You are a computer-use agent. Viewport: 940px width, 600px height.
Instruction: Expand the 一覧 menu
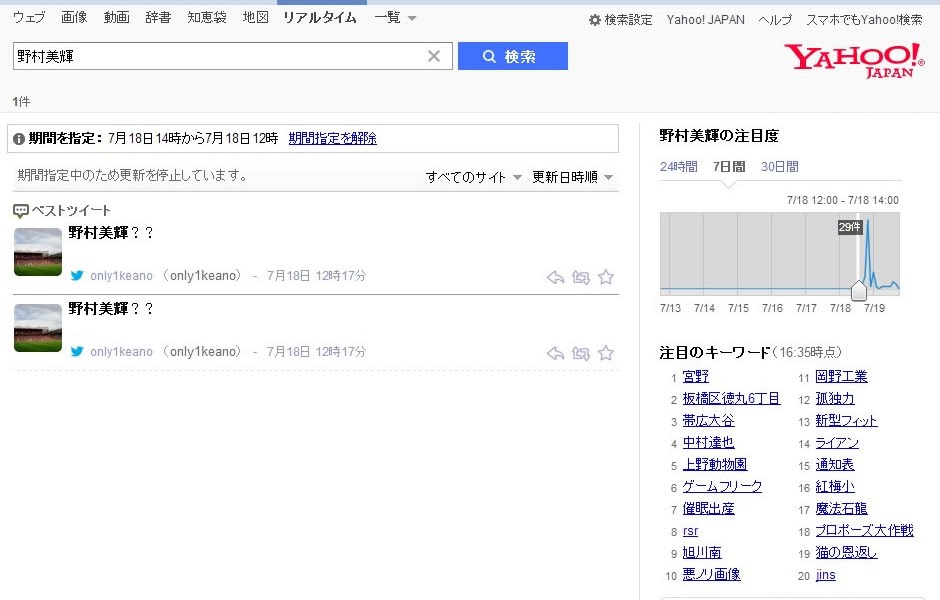395,17
